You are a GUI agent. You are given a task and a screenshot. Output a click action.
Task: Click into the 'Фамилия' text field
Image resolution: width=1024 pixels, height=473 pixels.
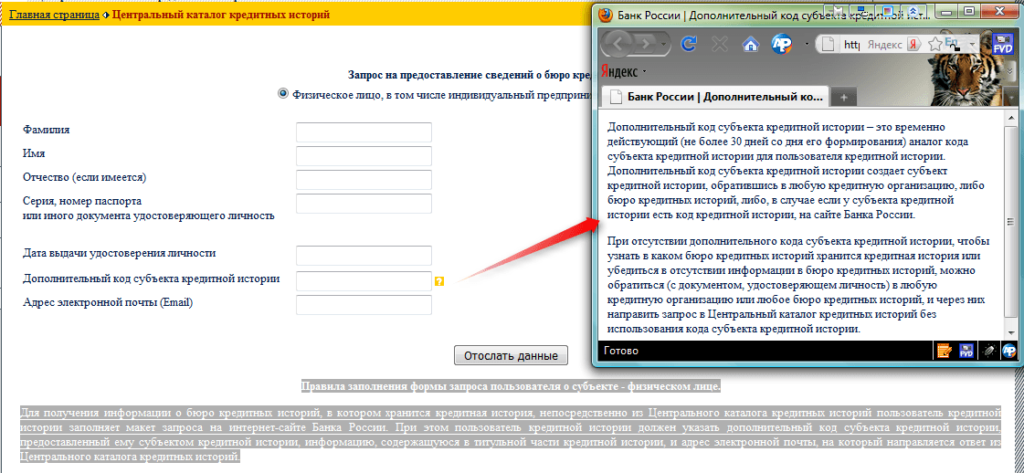[x=363, y=132]
